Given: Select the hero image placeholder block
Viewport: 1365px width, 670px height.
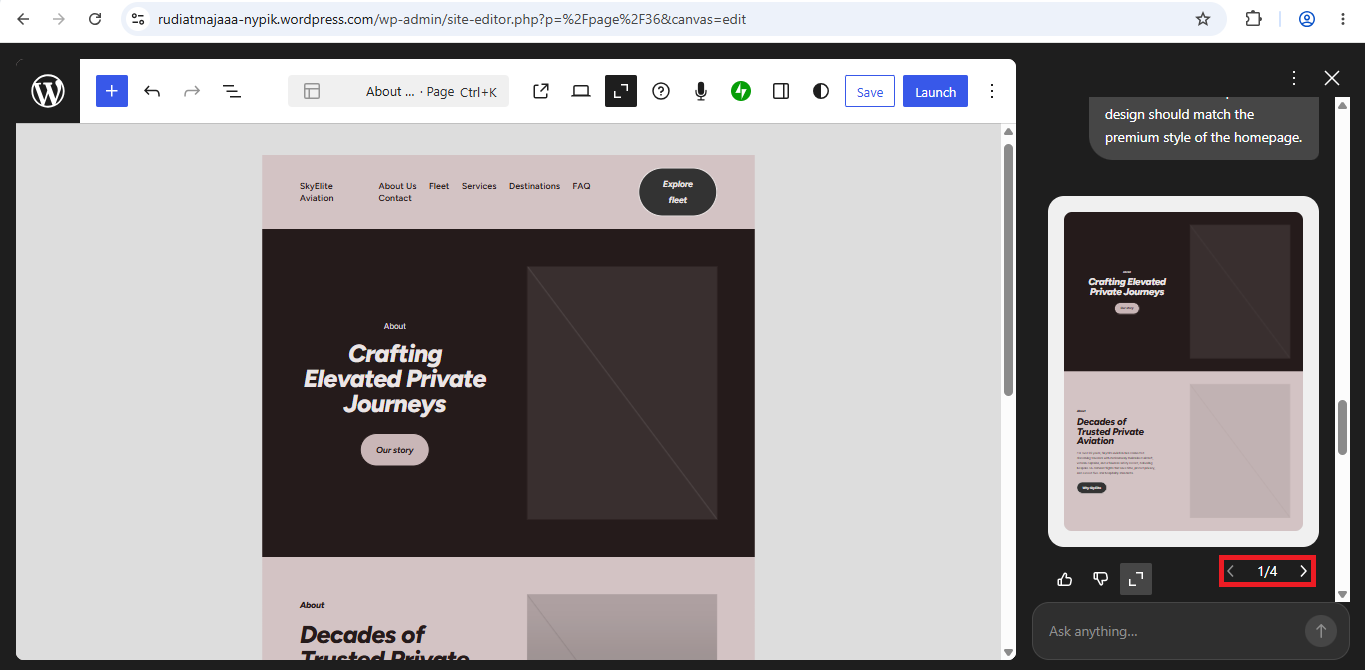Looking at the screenshot, I should tap(622, 393).
